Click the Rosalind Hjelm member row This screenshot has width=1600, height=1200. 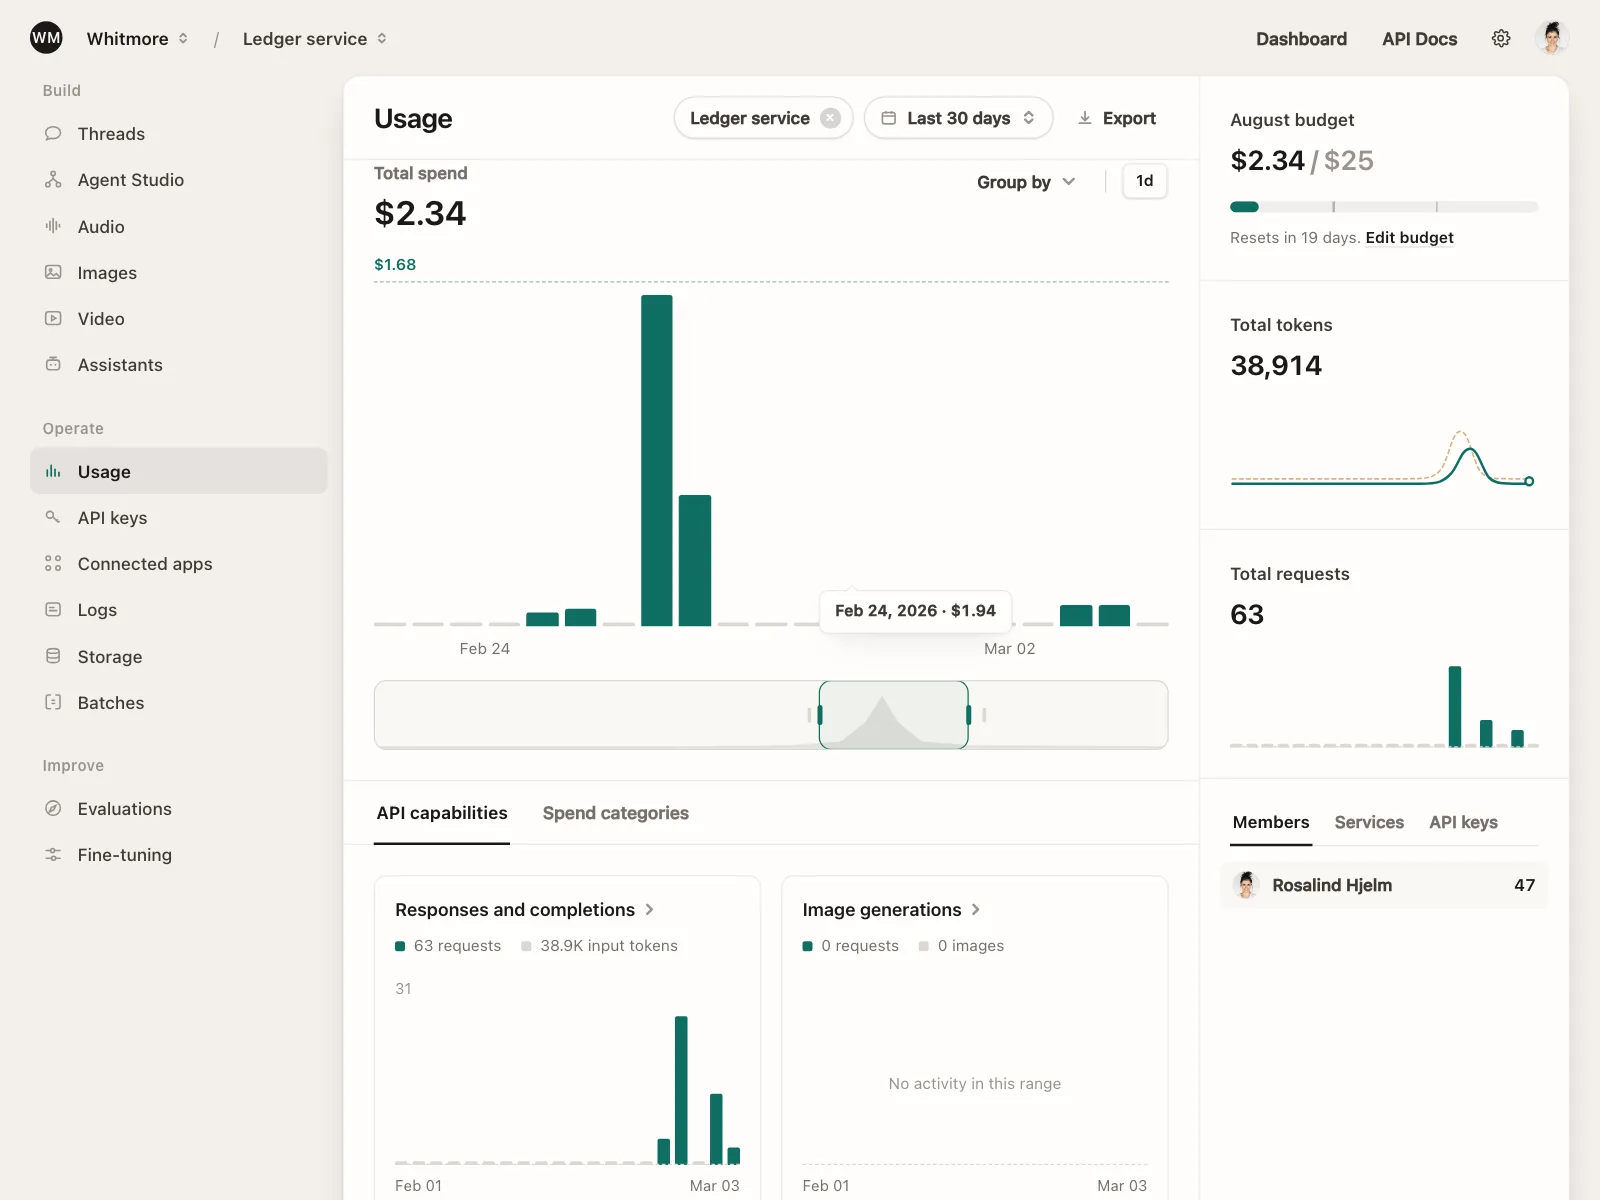tap(1384, 885)
